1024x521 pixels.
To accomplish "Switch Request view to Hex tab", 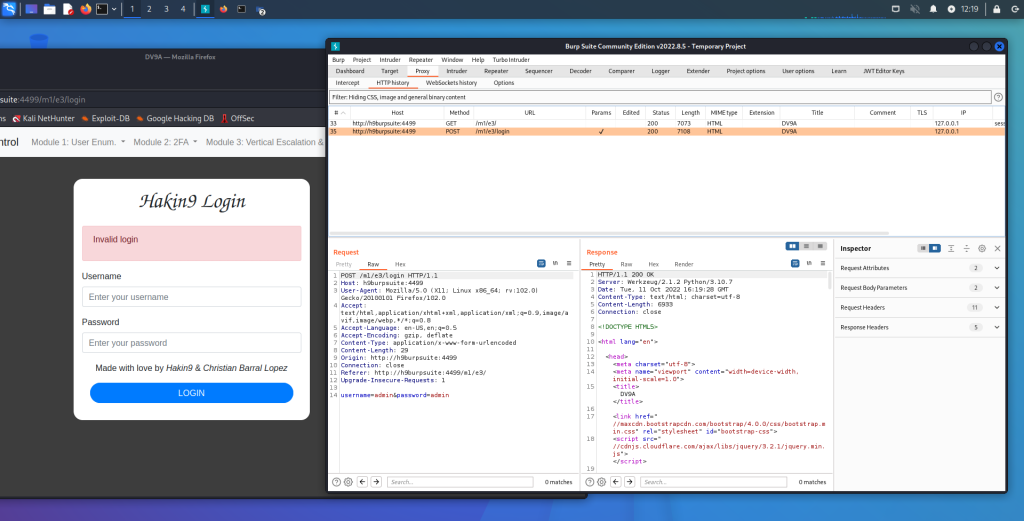I will coord(400,264).
